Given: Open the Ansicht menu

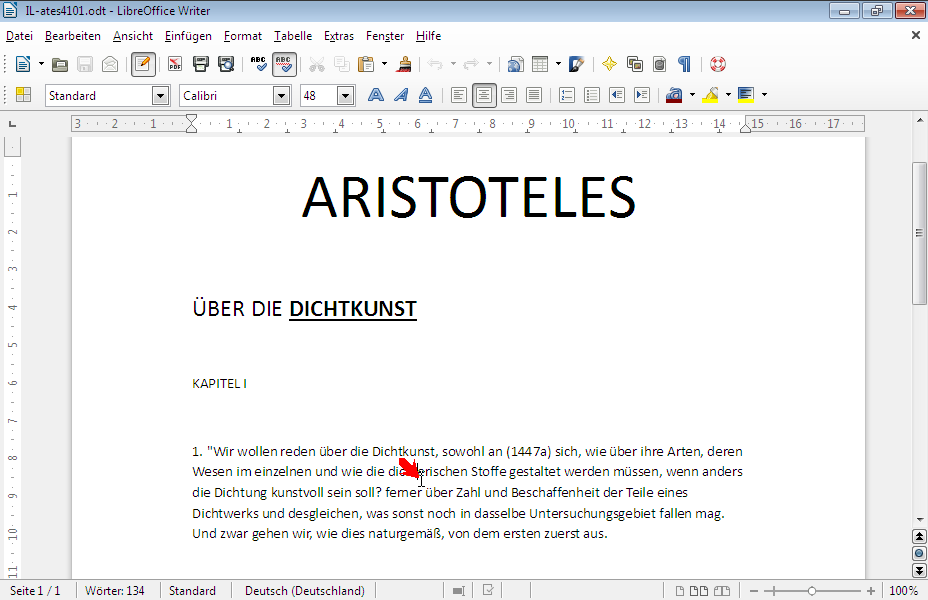Looking at the screenshot, I should point(133,36).
